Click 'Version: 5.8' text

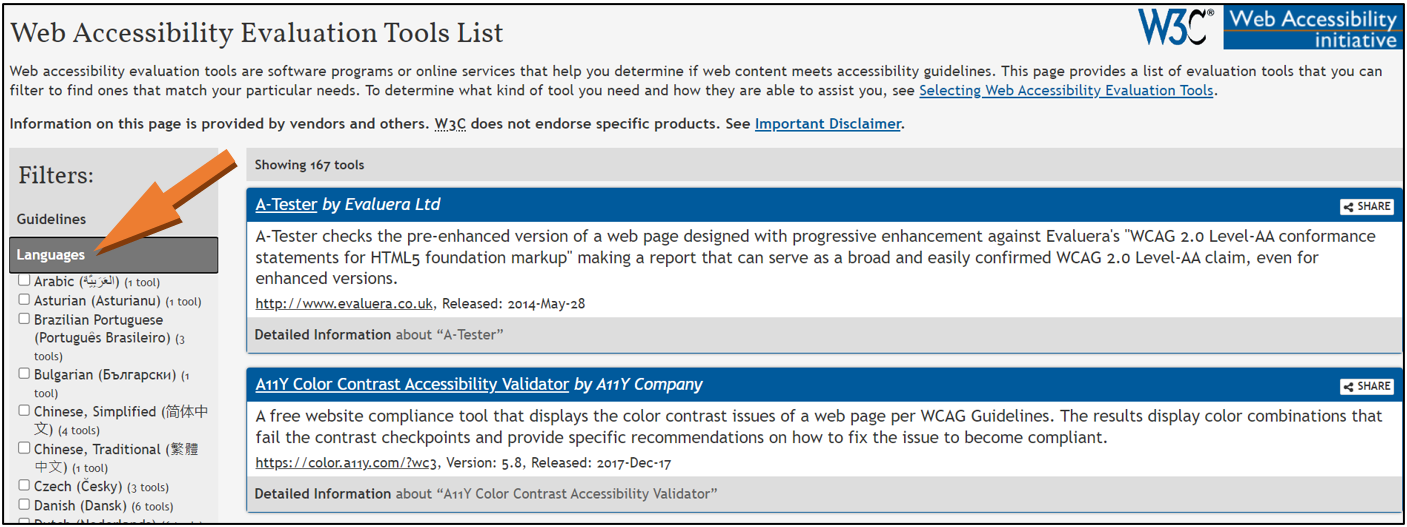485,463
